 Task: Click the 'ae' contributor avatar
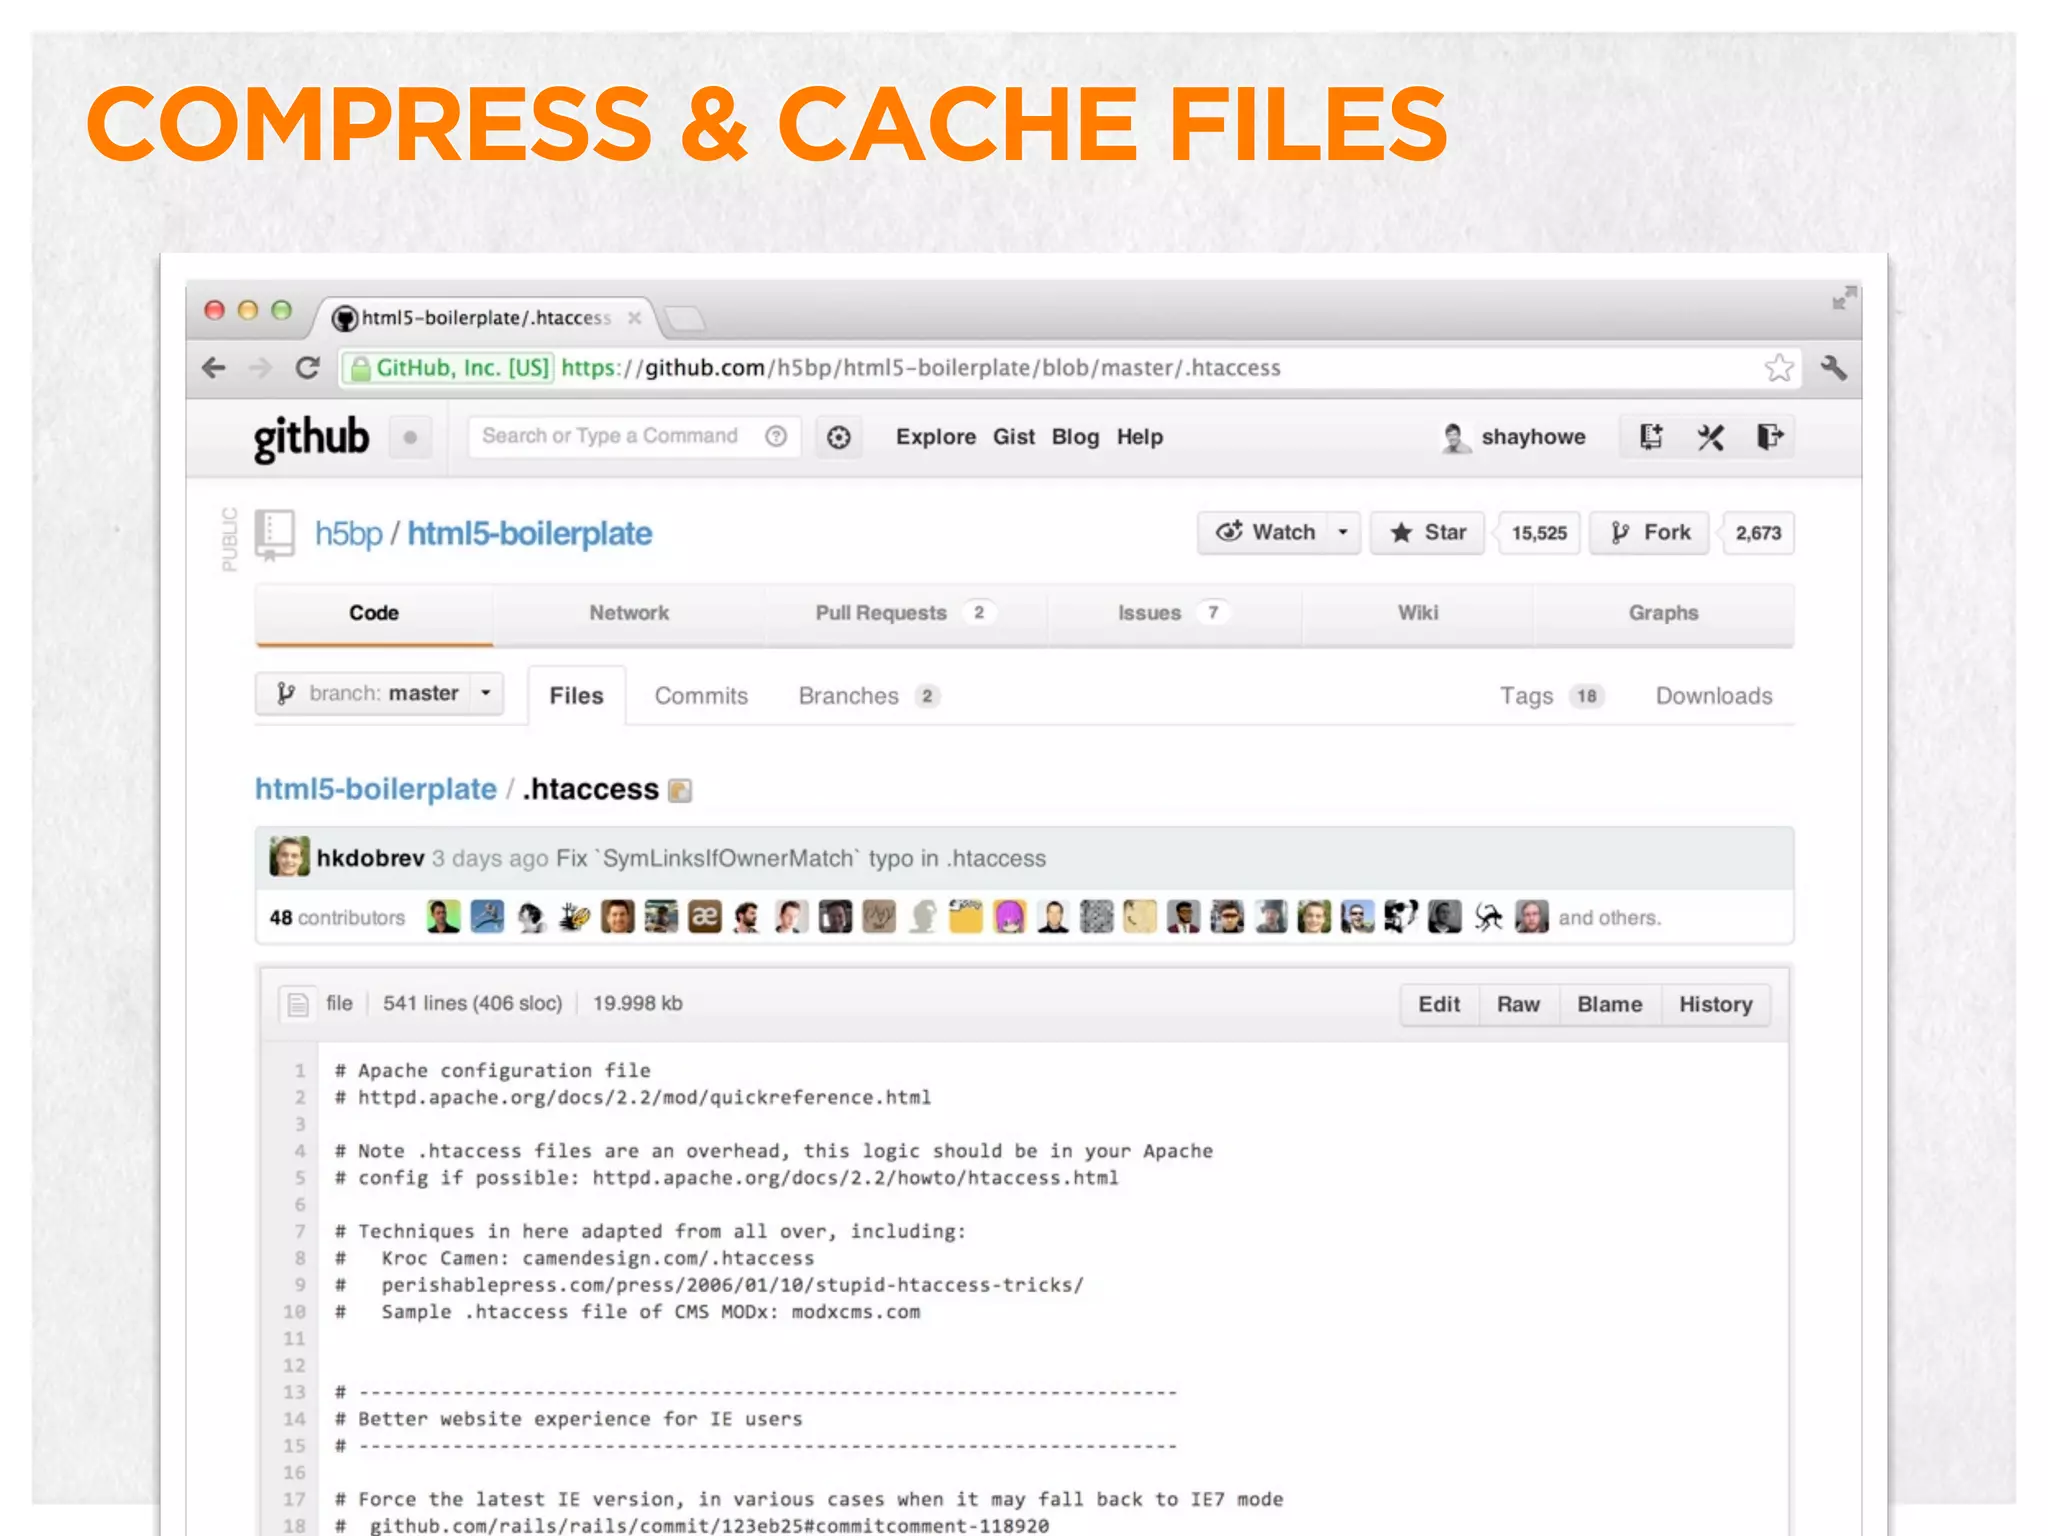pyautogui.click(x=704, y=917)
